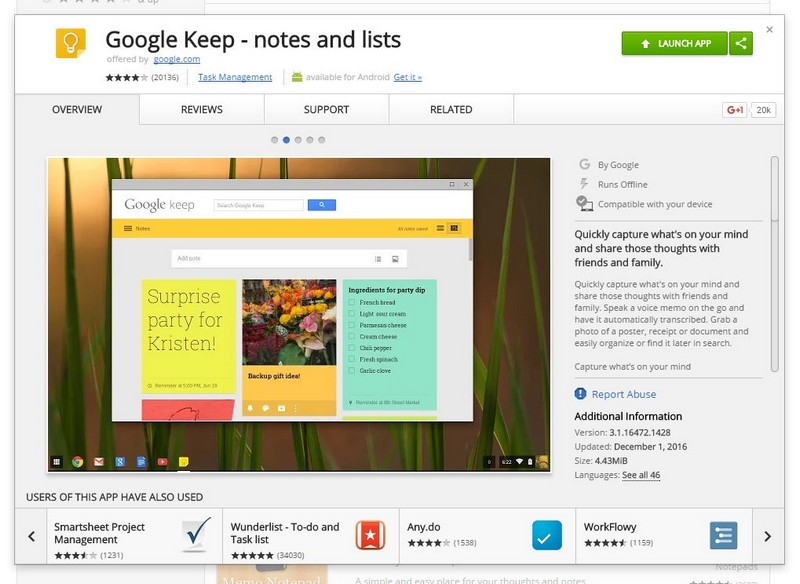Image resolution: width=800 pixels, height=584 pixels.
Task: Click the YouTube icon in the shelf
Action: click(x=162, y=462)
